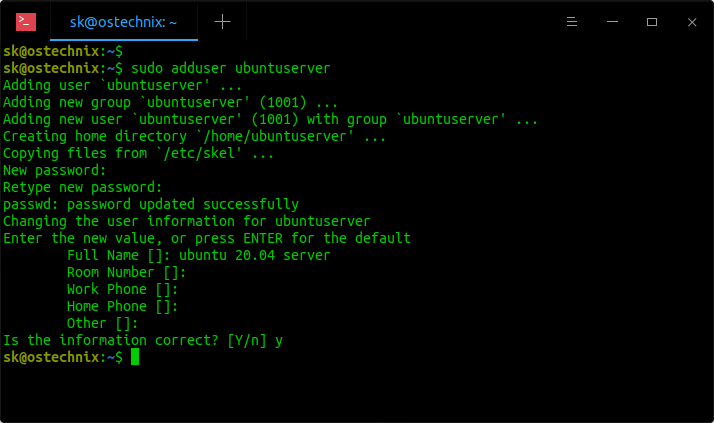Open a new tab with plus icon
This screenshot has width=714, height=423.
point(222,22)
